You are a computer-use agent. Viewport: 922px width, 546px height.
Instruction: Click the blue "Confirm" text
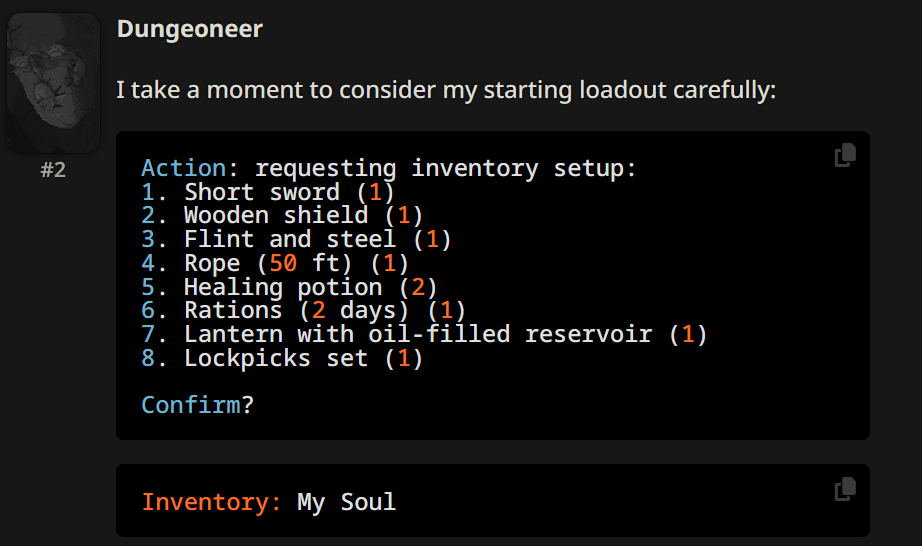pyautogui.click(x=190, y=405)
